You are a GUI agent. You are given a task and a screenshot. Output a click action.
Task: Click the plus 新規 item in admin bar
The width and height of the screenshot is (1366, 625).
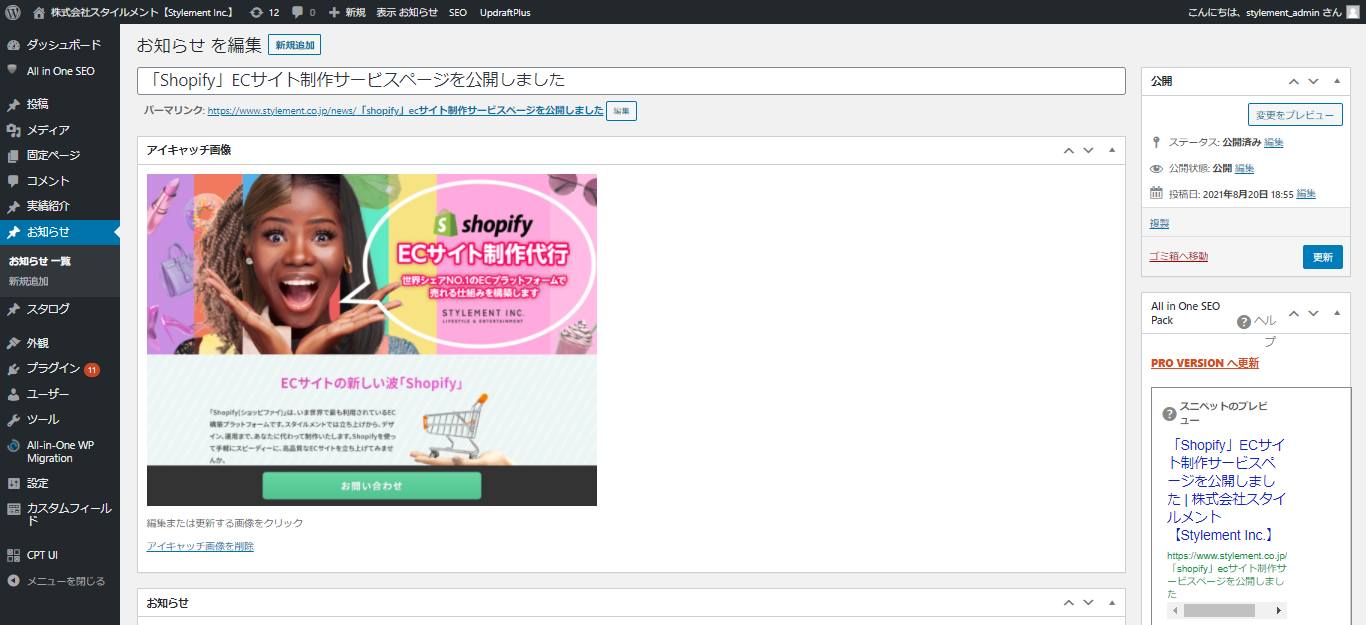point(346,12)
